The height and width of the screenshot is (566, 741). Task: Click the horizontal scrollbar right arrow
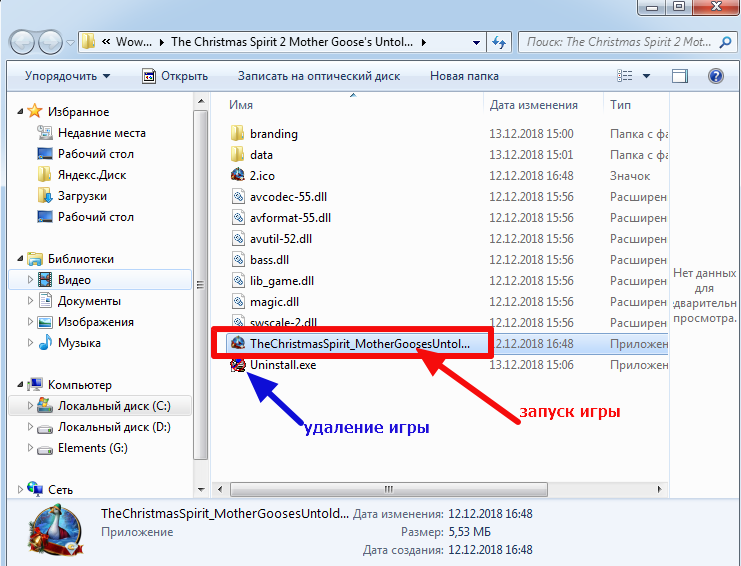(660, 489)
